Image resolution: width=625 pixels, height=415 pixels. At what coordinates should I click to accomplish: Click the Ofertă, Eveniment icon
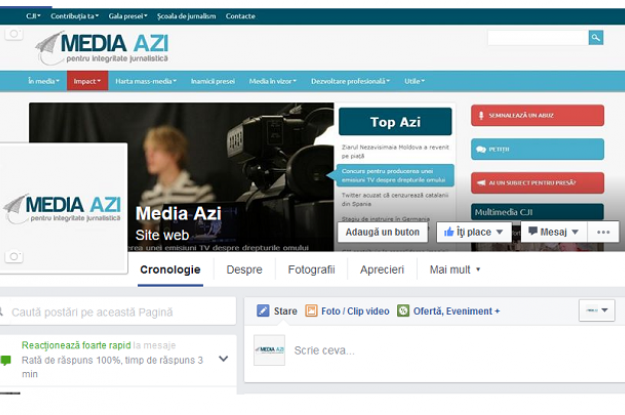[x=403, y=311]
